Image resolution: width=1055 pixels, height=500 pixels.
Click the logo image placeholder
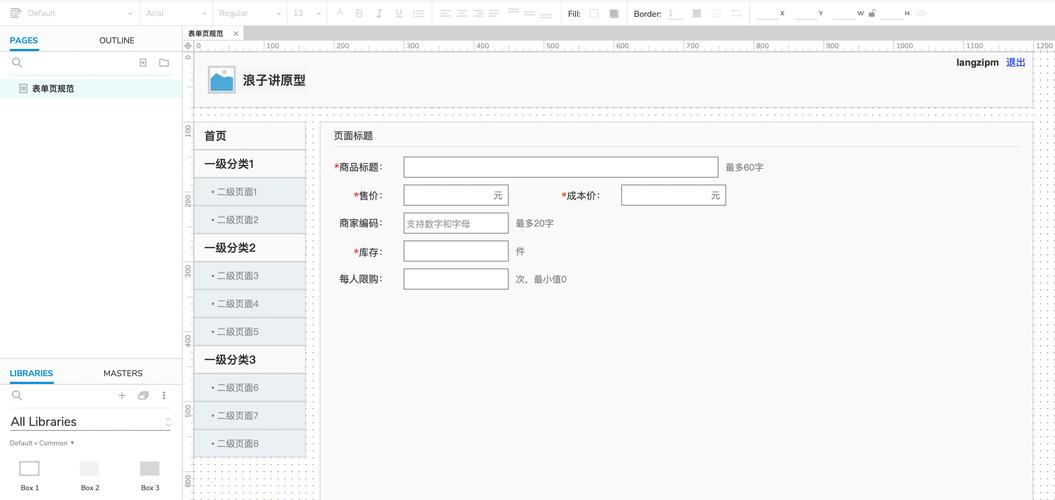click(x=221, y=79)
